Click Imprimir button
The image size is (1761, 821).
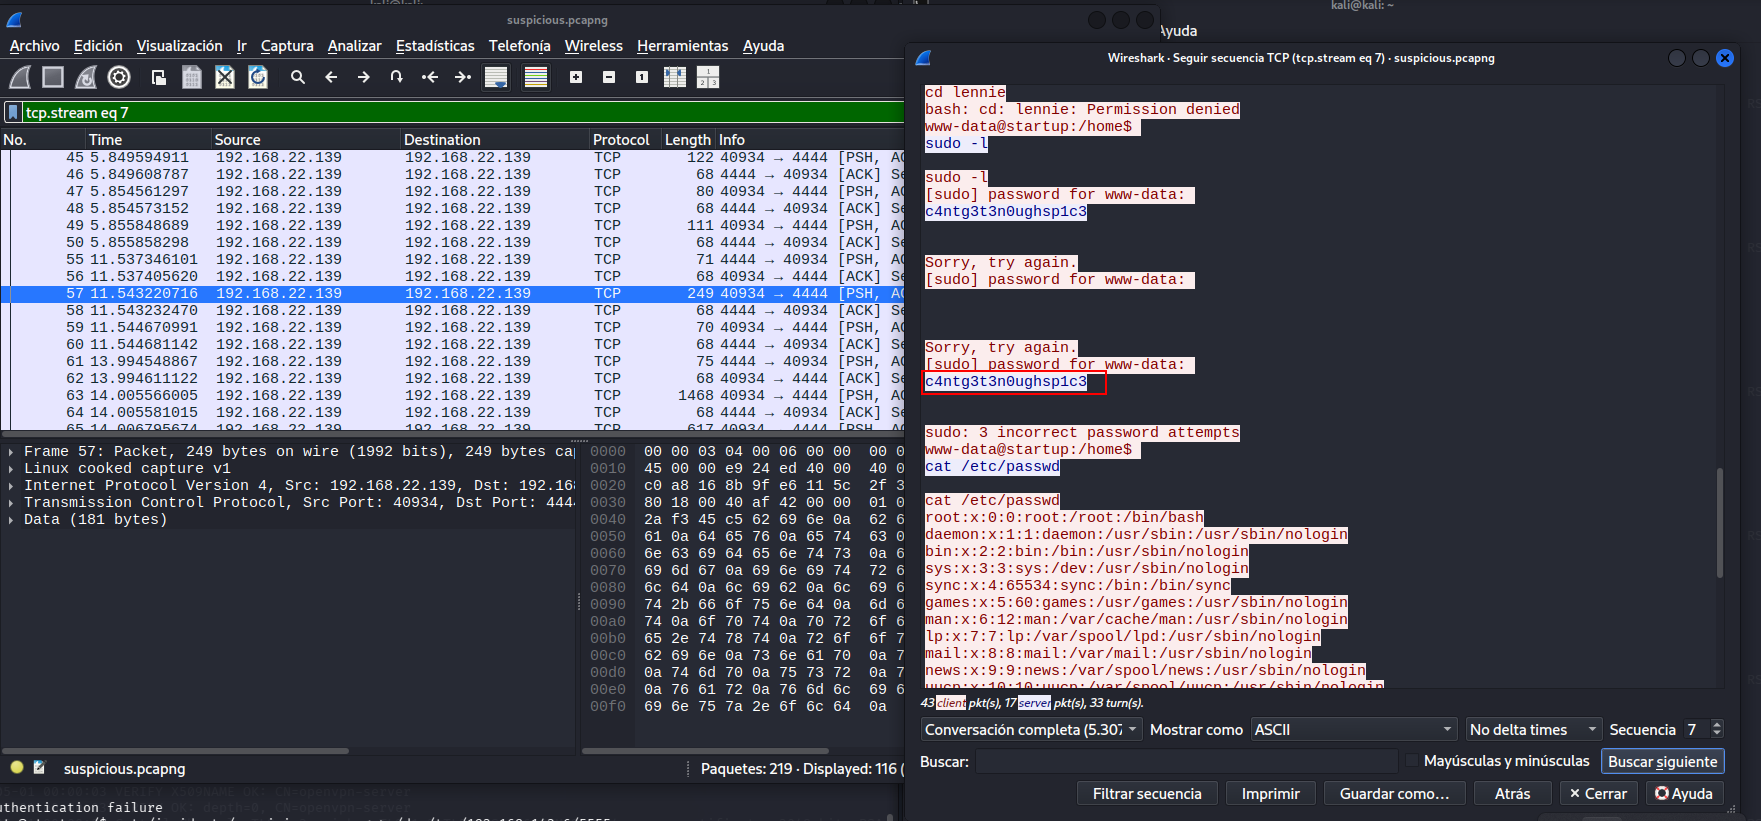coord(1270,793)
